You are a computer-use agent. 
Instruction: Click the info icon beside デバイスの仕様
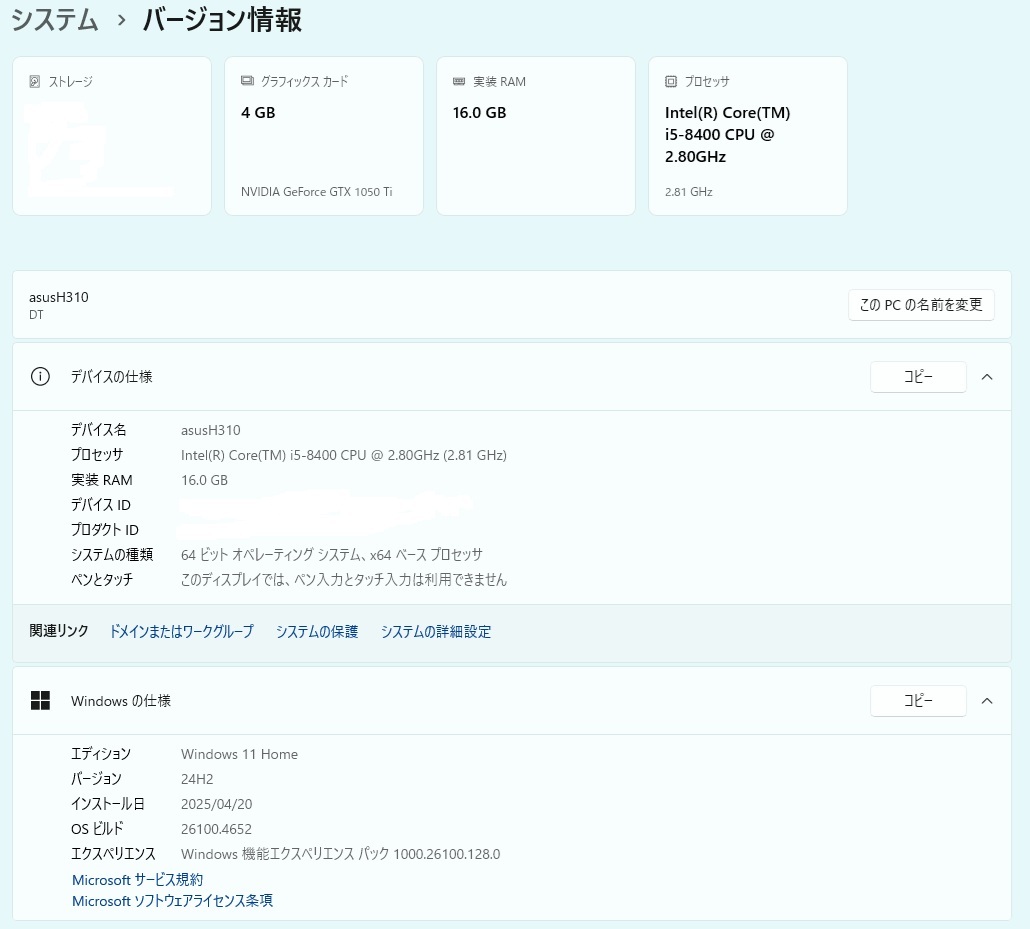[x=40, y=376]
